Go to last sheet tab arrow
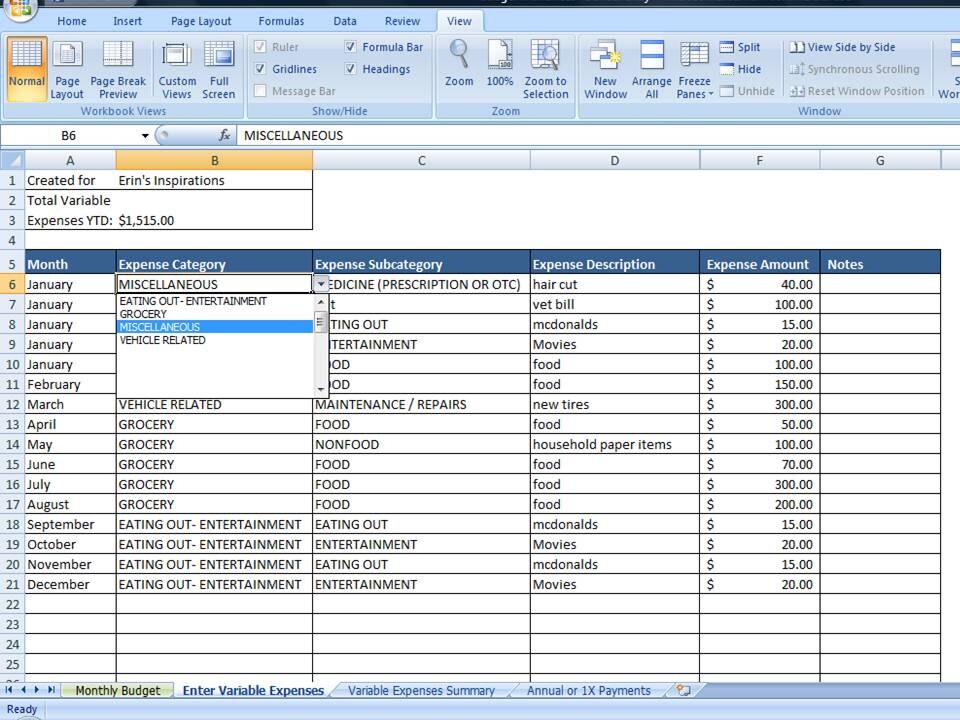The image size is (960, 720). click(x=51, y=690)
